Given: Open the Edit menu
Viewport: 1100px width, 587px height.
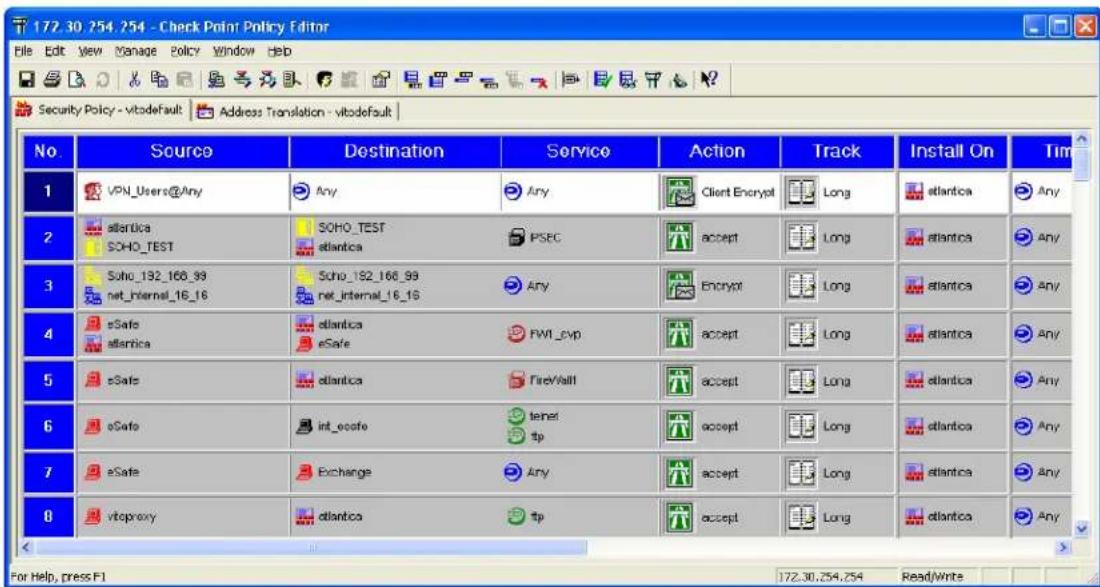Looking at the screenshot, I should [53, 51].
